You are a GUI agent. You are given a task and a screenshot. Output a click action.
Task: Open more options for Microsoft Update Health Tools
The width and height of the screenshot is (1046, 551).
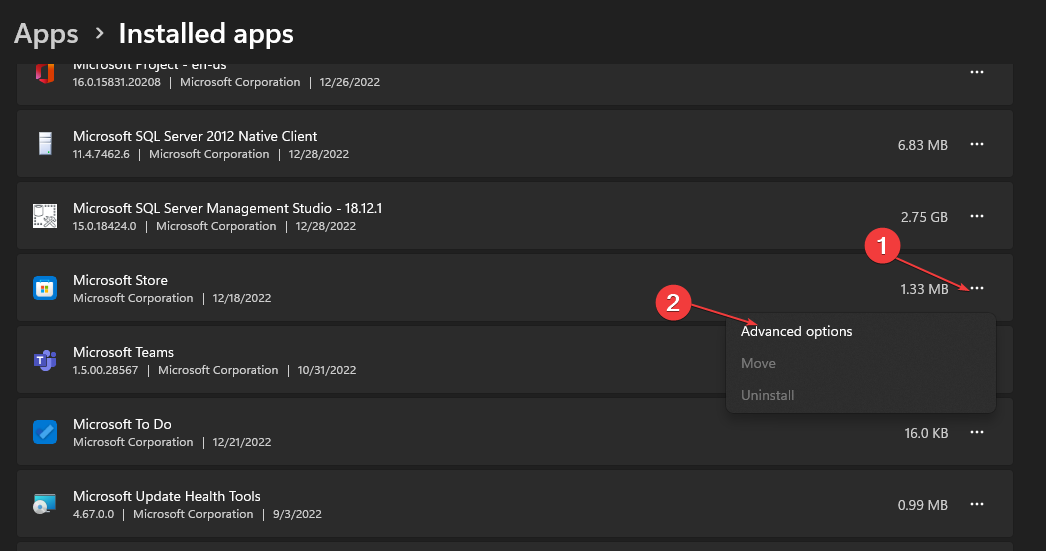click(x=977, y=504)
